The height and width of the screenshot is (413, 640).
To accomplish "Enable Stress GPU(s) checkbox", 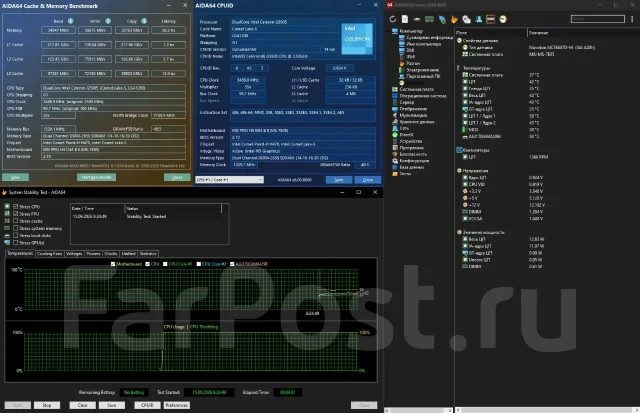I will click(16, 242).
